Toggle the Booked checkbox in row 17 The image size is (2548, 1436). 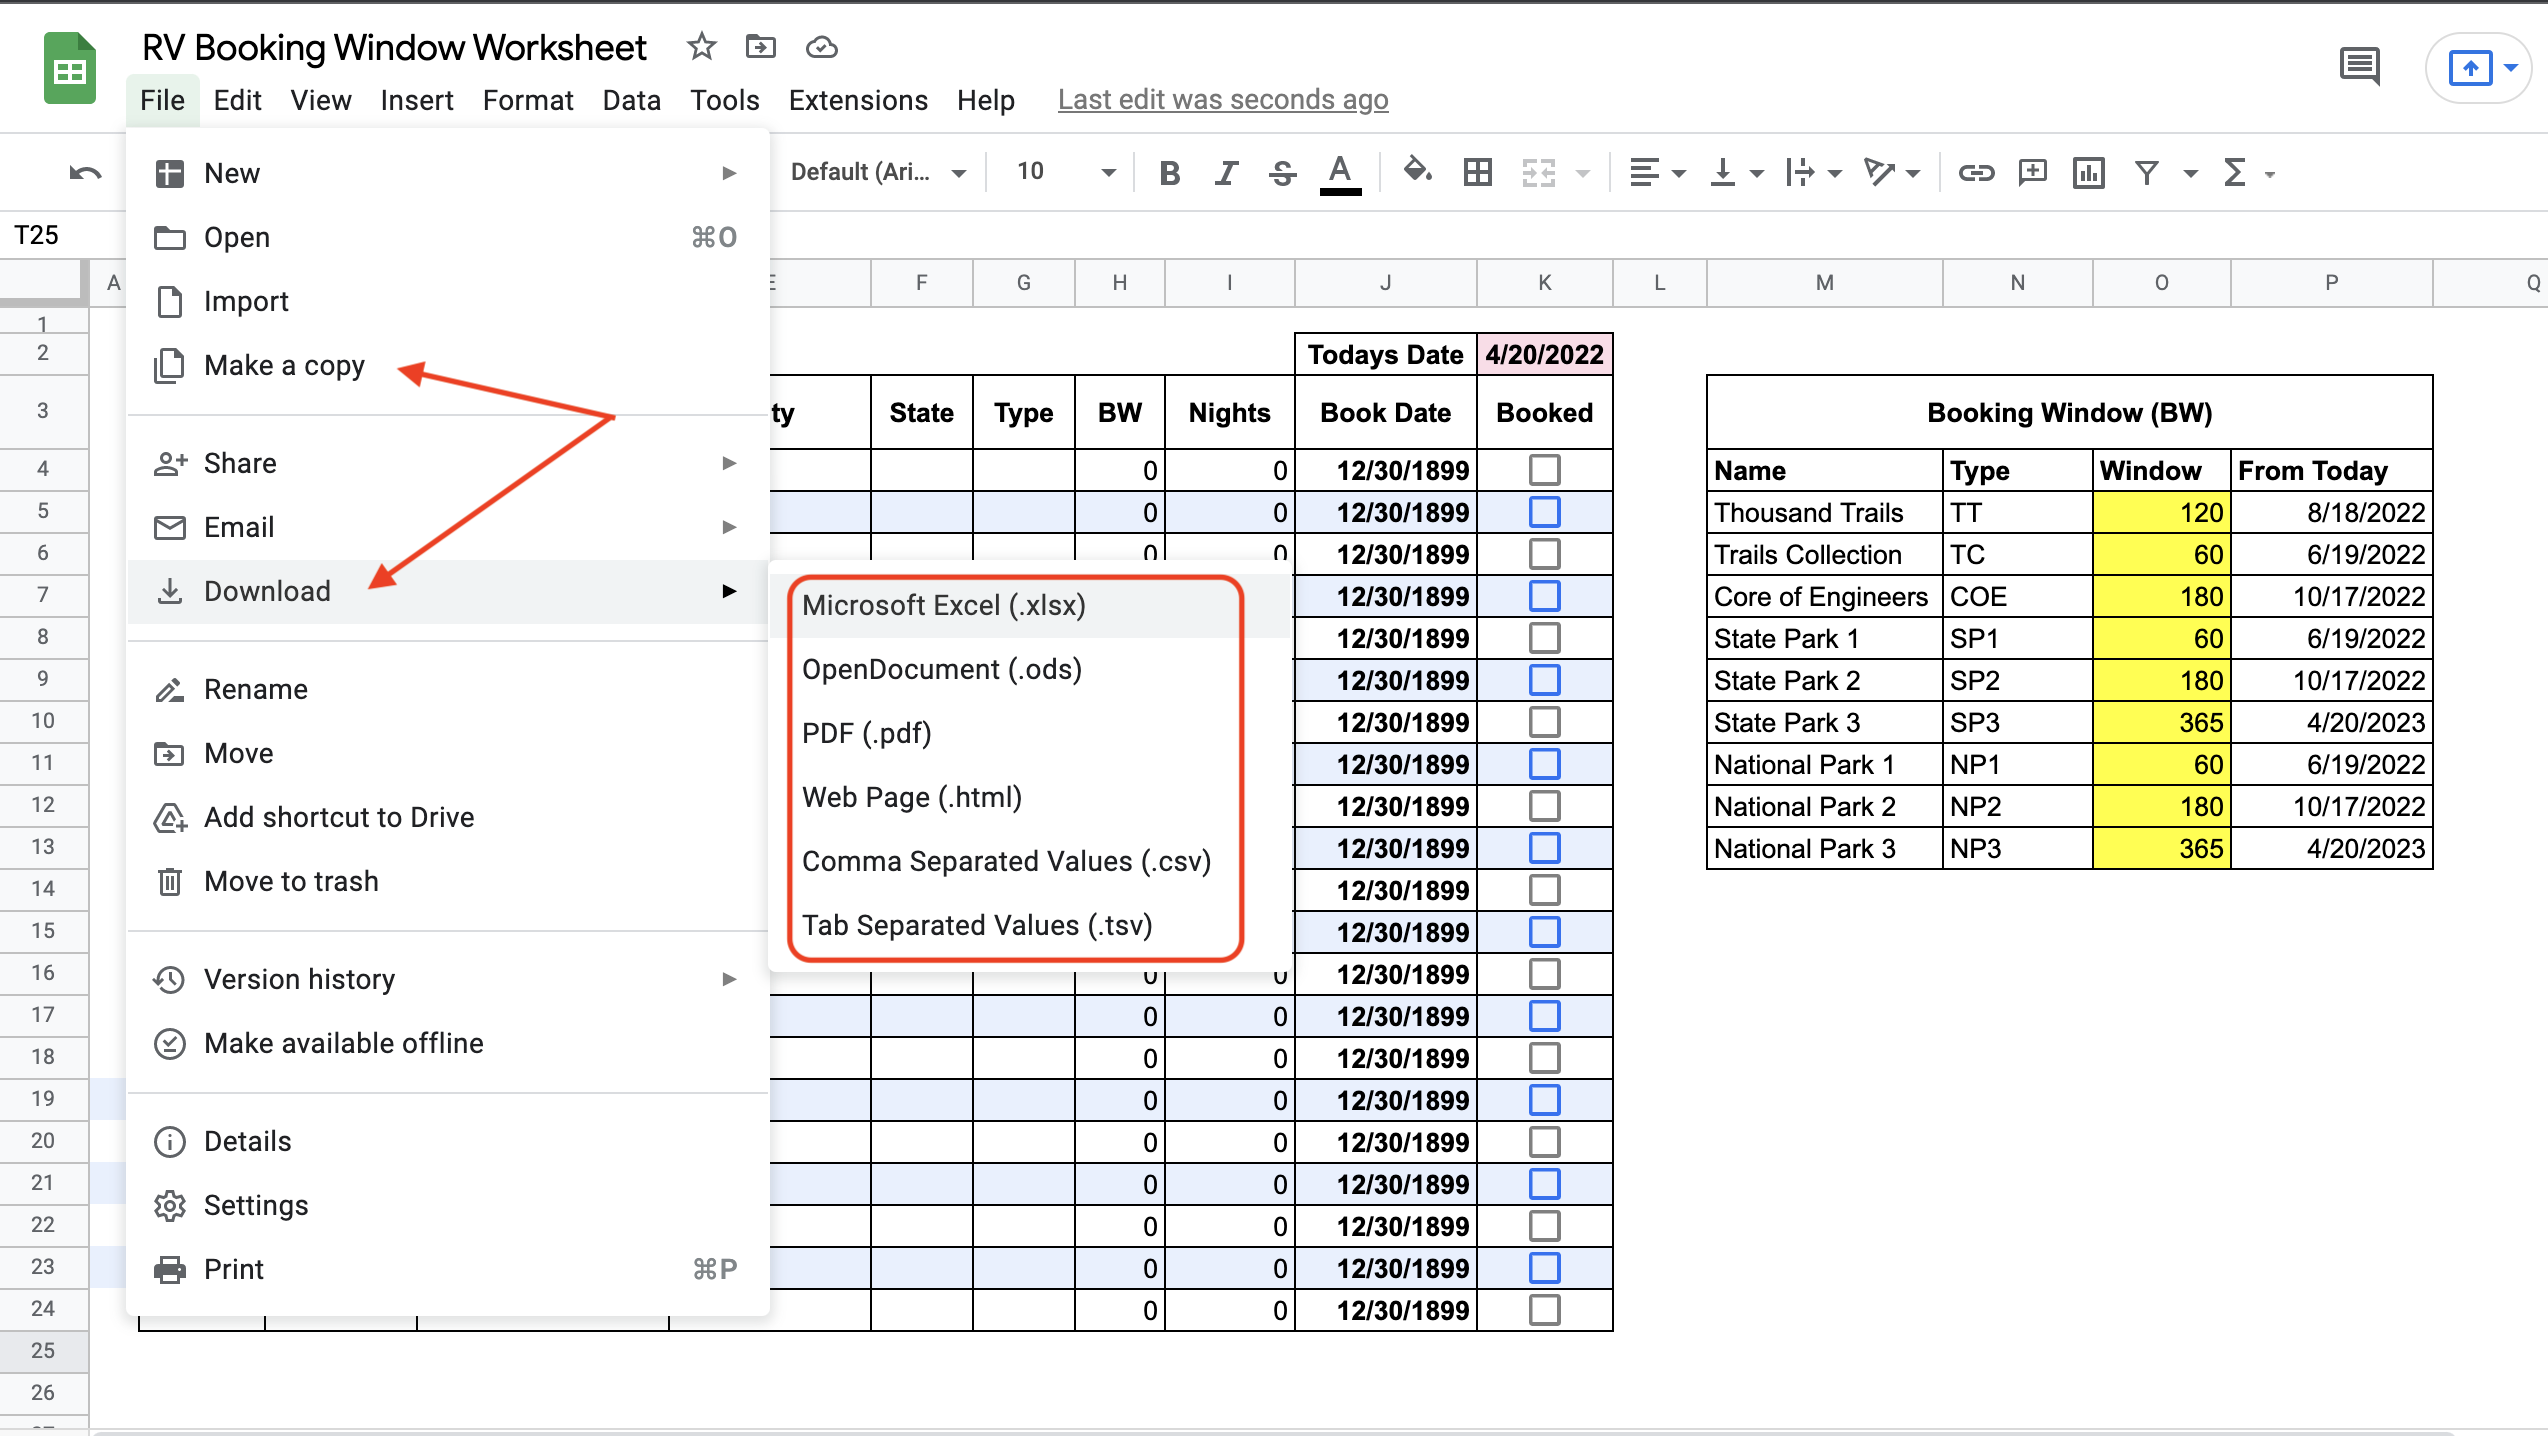click(x=1544, y=1015)
